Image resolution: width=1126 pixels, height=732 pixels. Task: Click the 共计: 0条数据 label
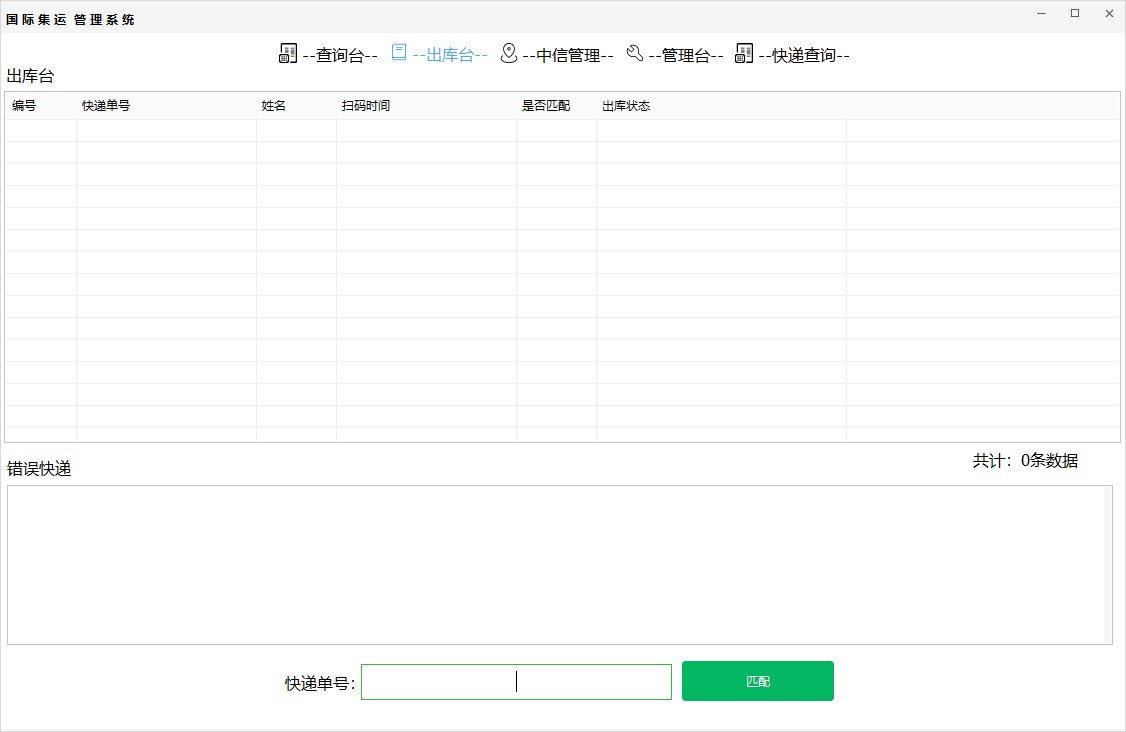(1025, 460)
